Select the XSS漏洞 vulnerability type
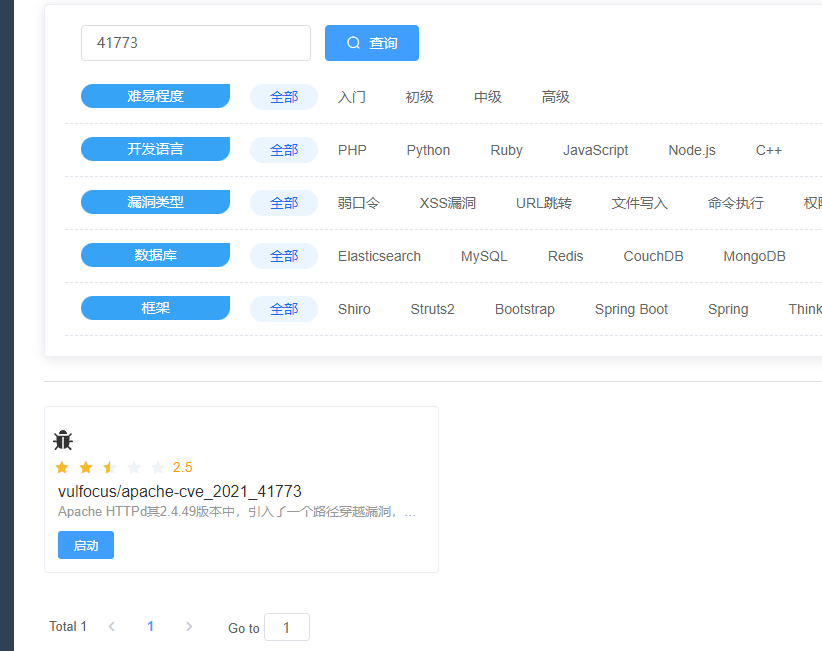 [447, 203]
